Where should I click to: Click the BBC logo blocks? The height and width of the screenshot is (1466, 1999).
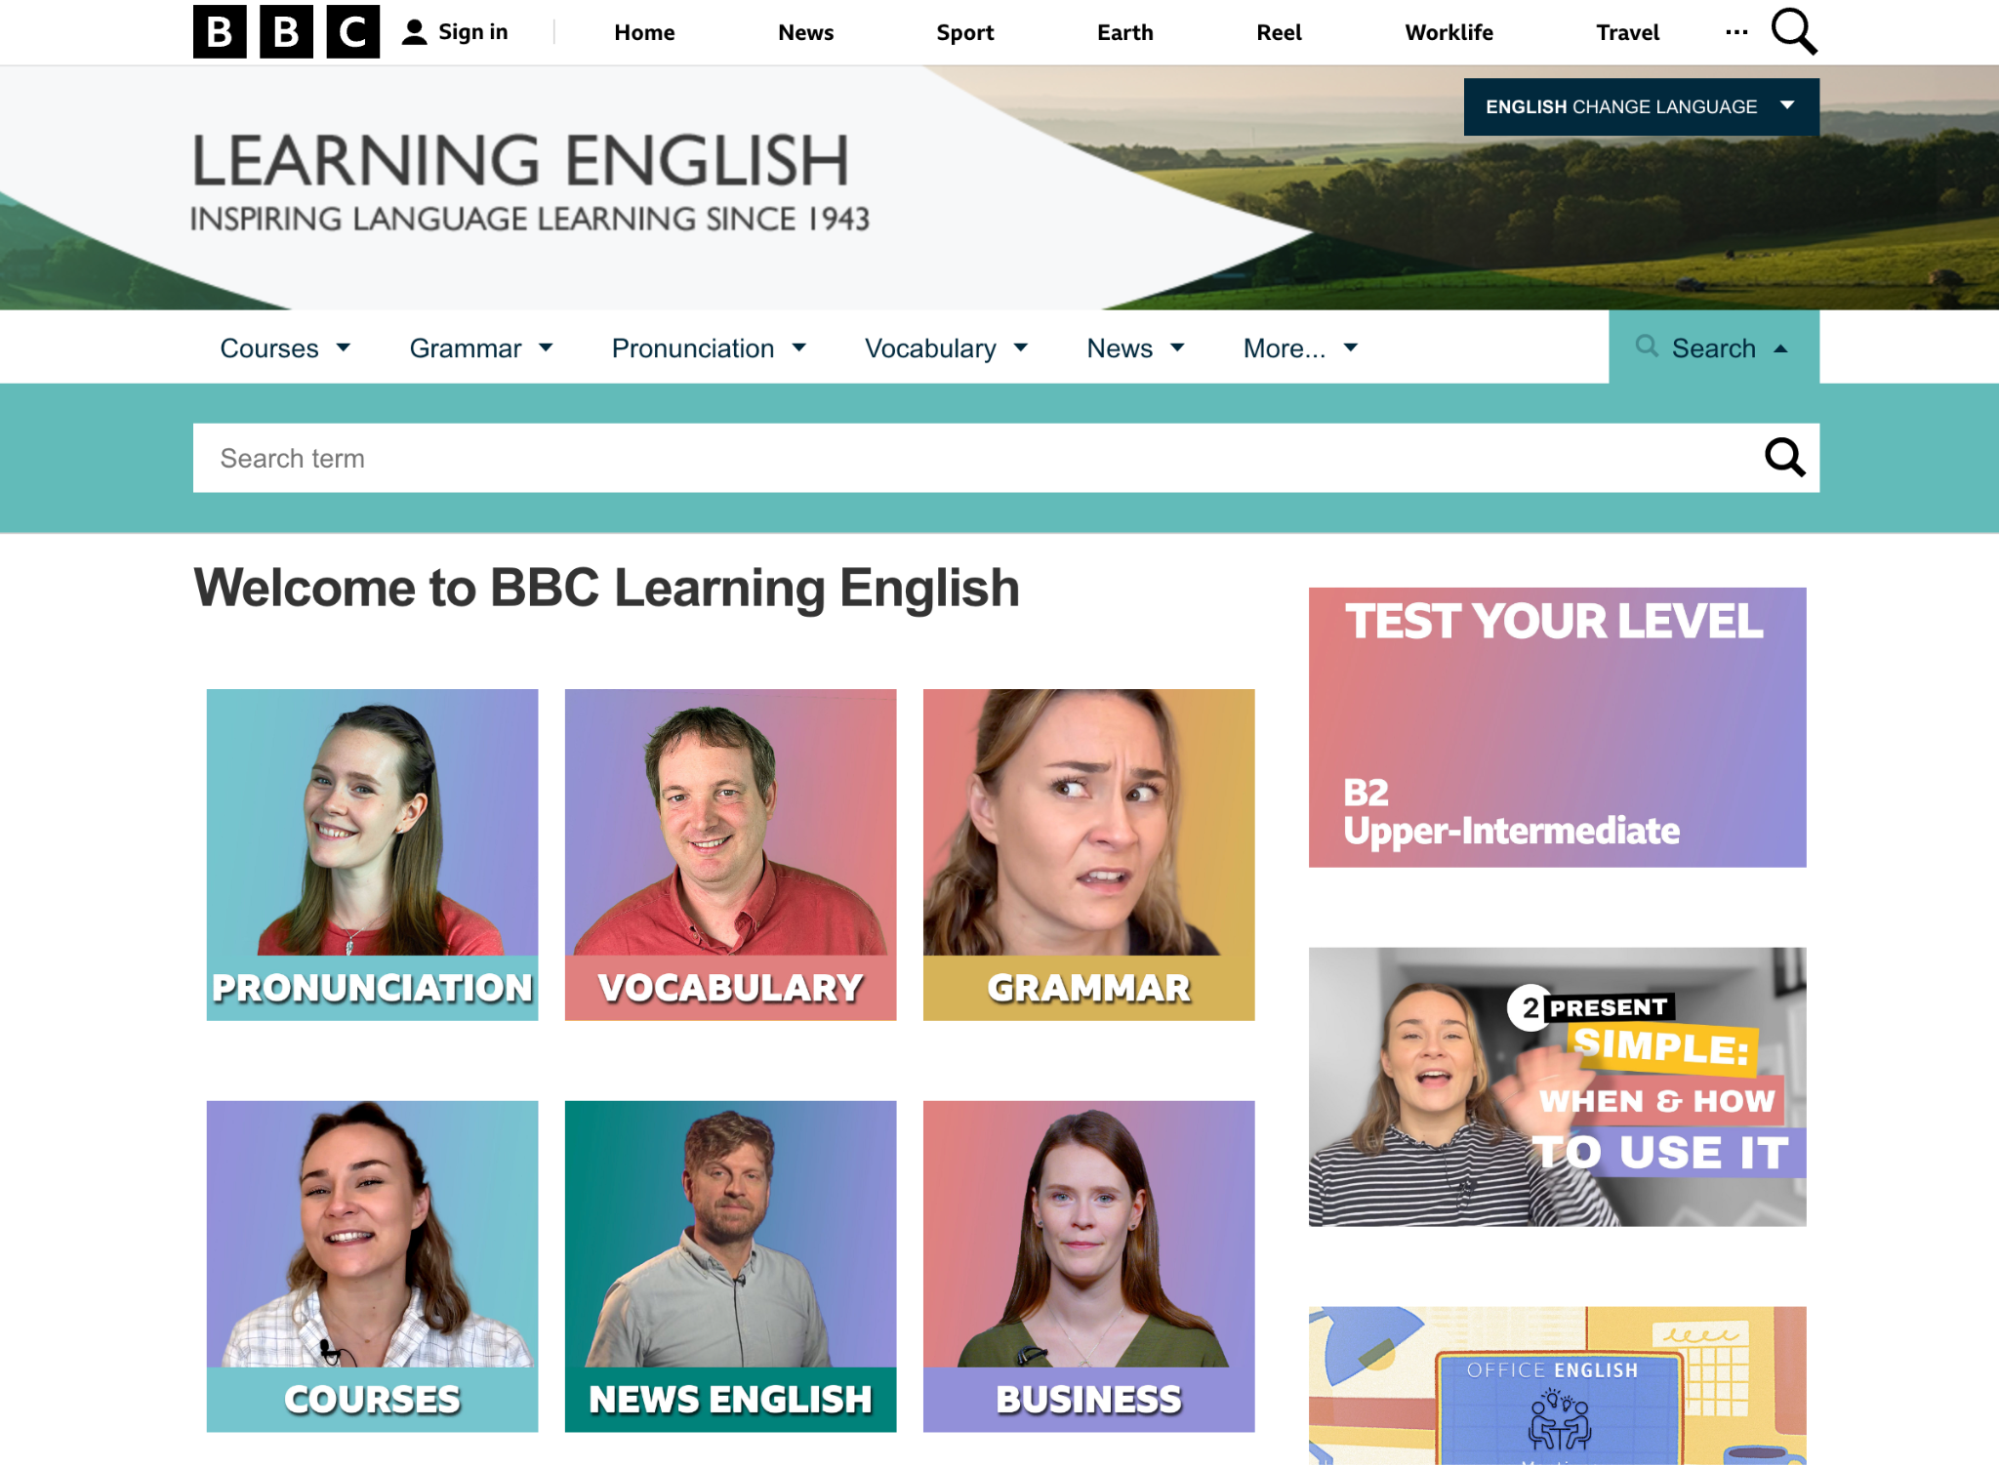click(286, 32)
